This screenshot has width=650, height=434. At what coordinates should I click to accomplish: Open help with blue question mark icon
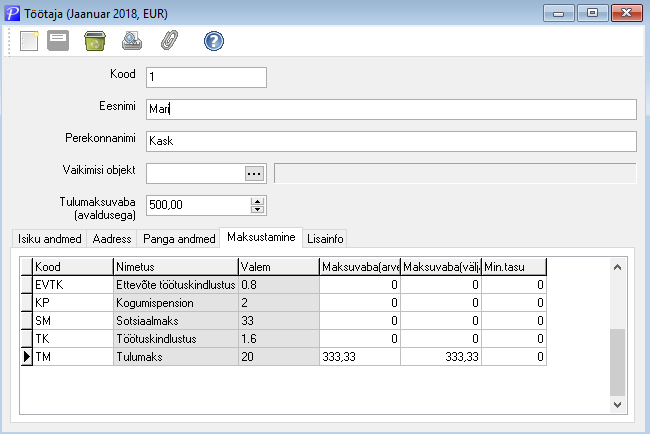click(214, 41)
